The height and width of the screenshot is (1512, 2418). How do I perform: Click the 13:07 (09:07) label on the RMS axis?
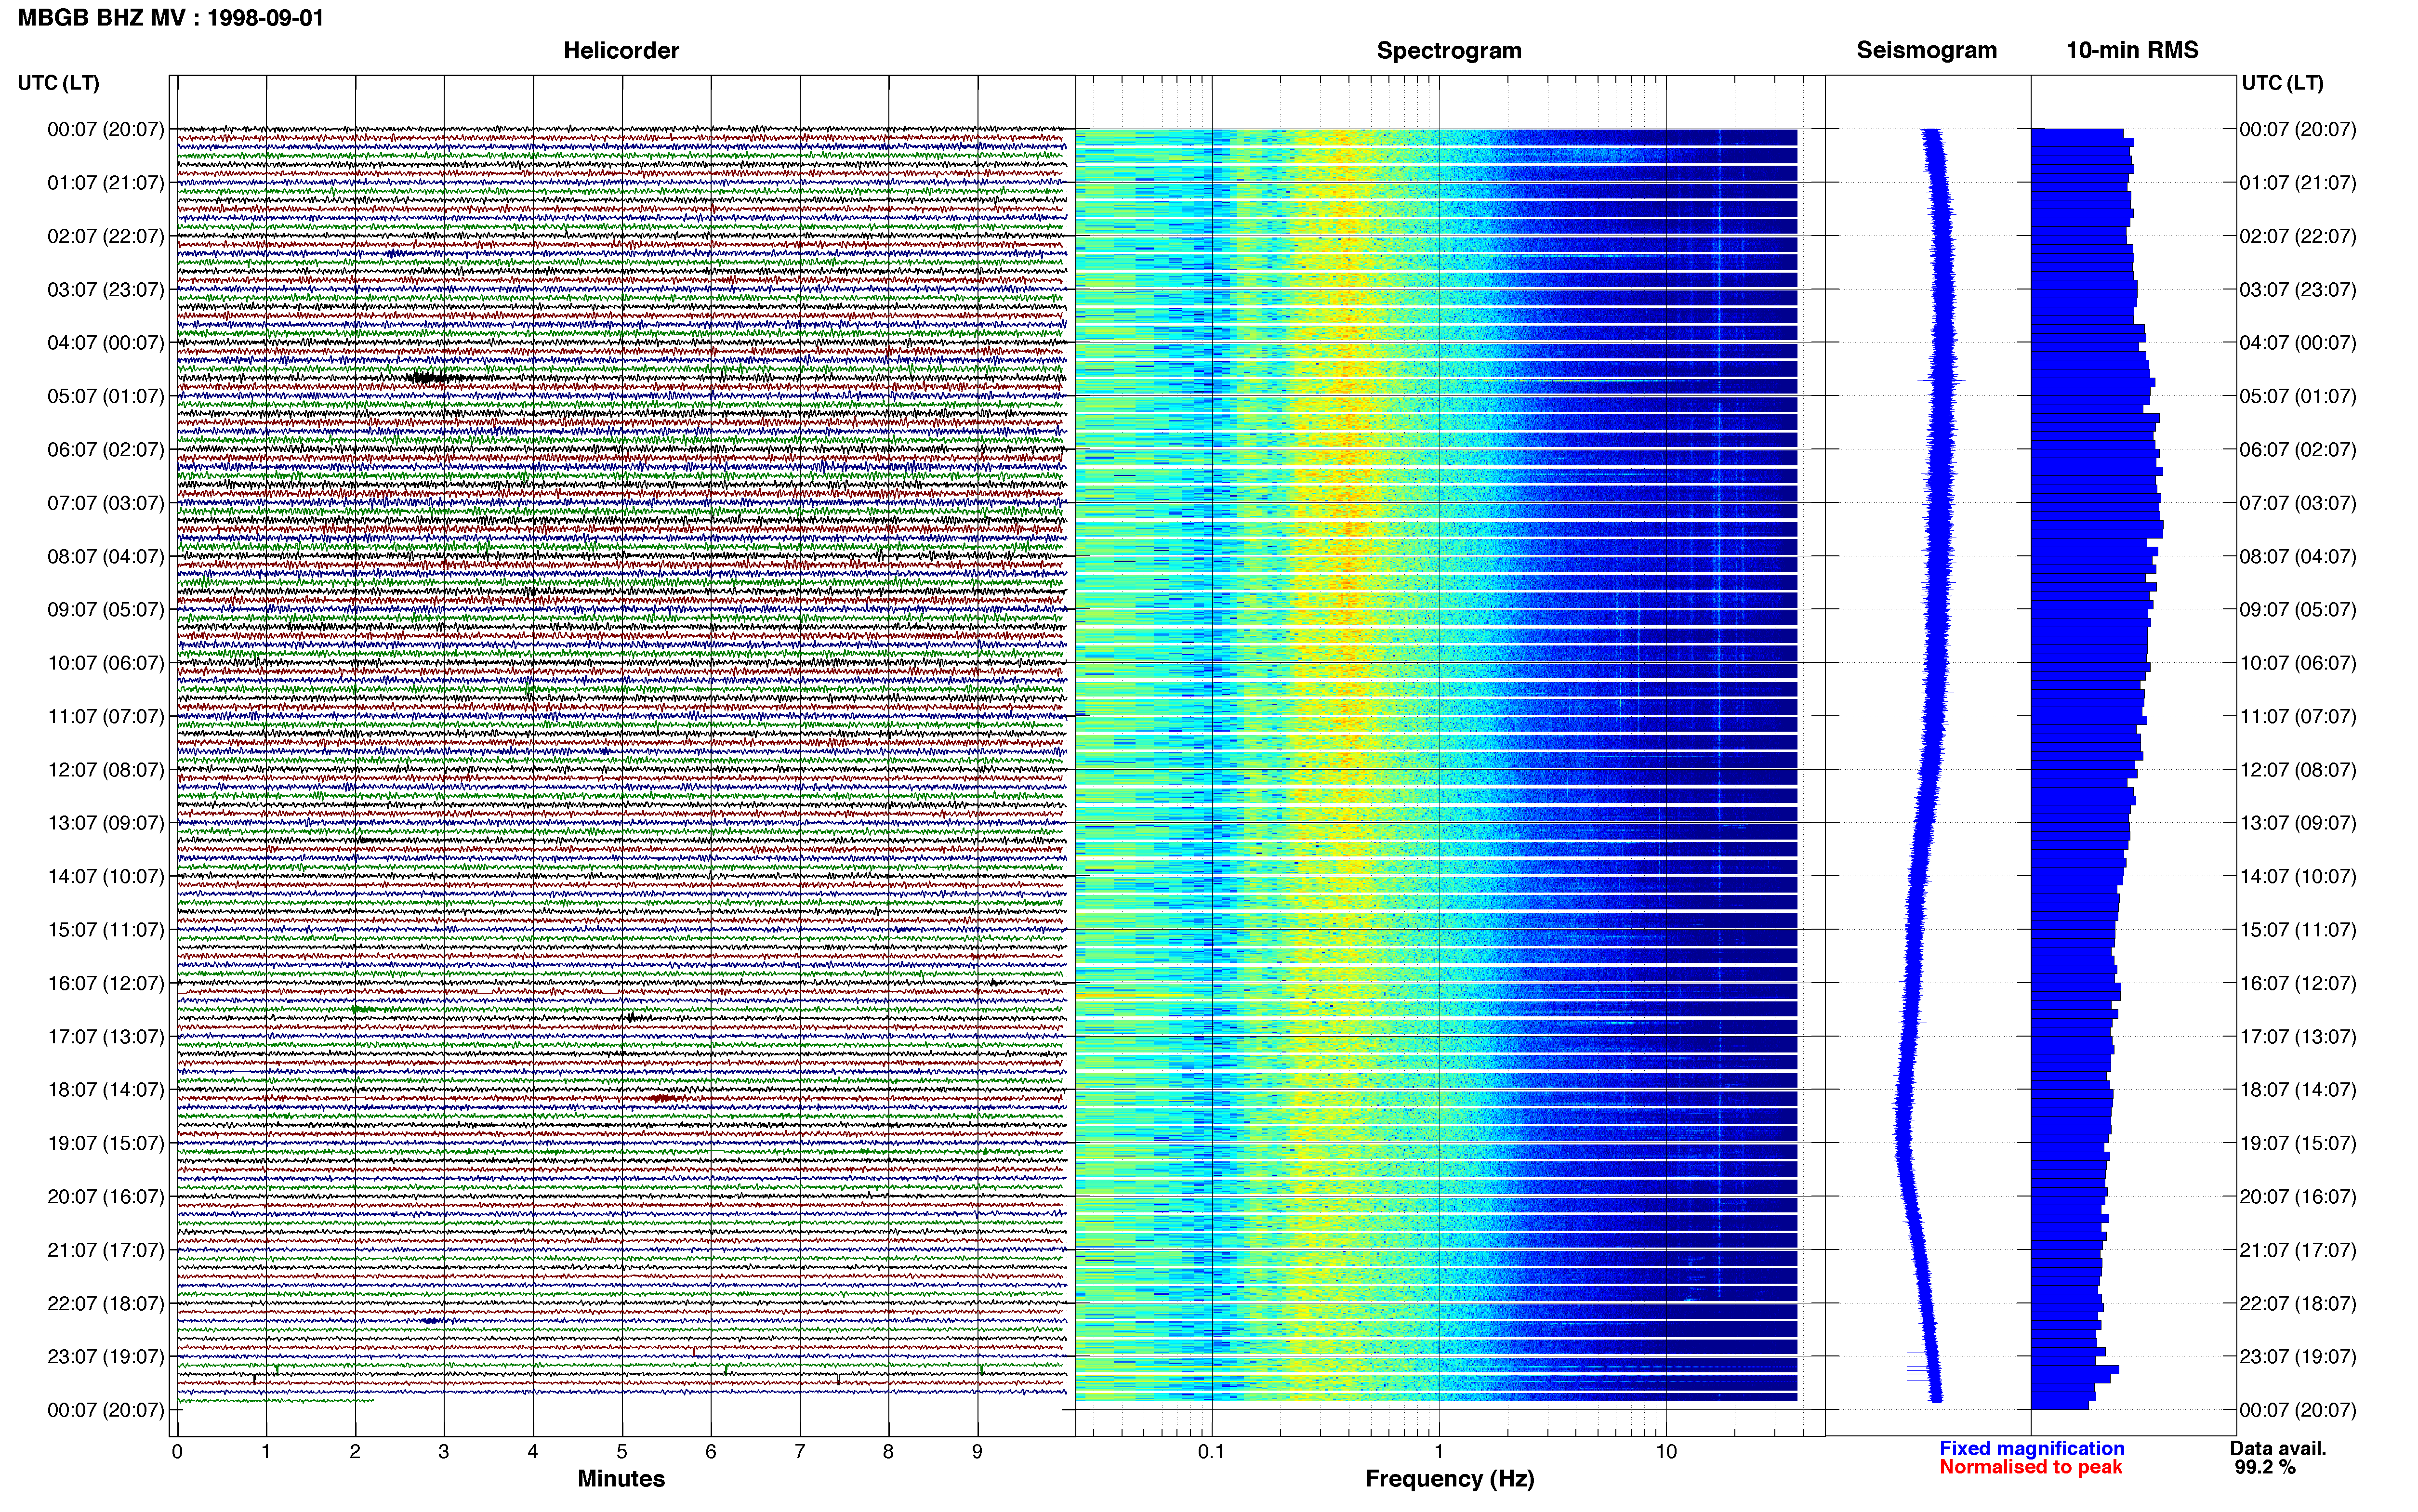click(x=2298, y=823)
